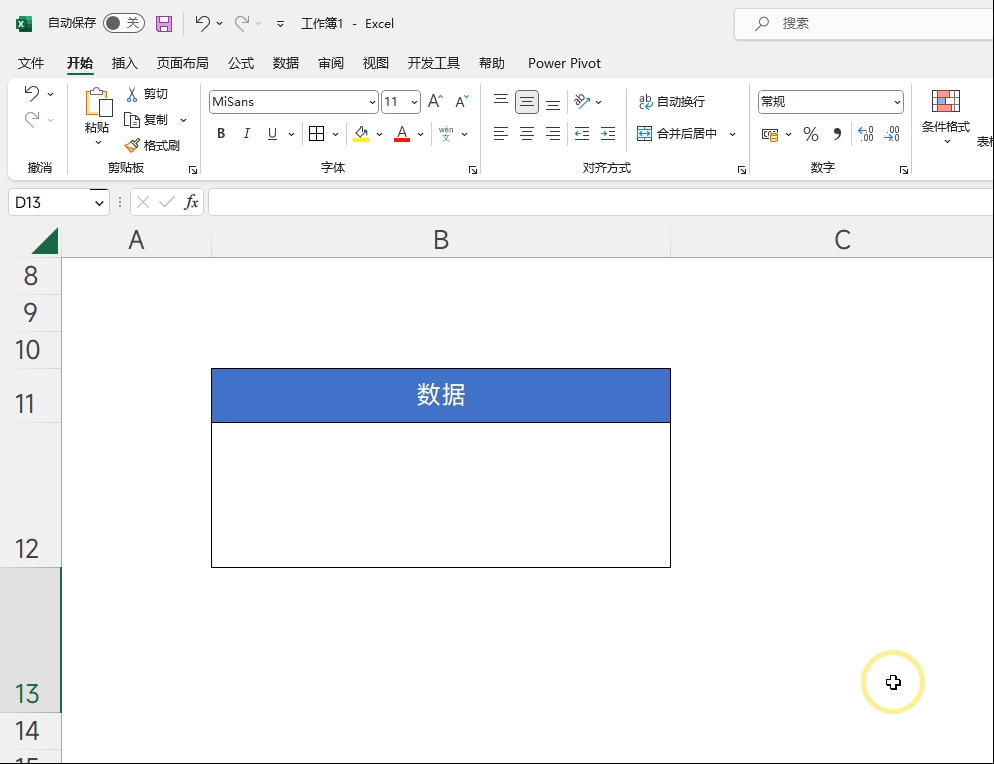The height and width of the screenshot is (764, 994).
Task: Click the Copy (复制) button
Action: (146, 120)
